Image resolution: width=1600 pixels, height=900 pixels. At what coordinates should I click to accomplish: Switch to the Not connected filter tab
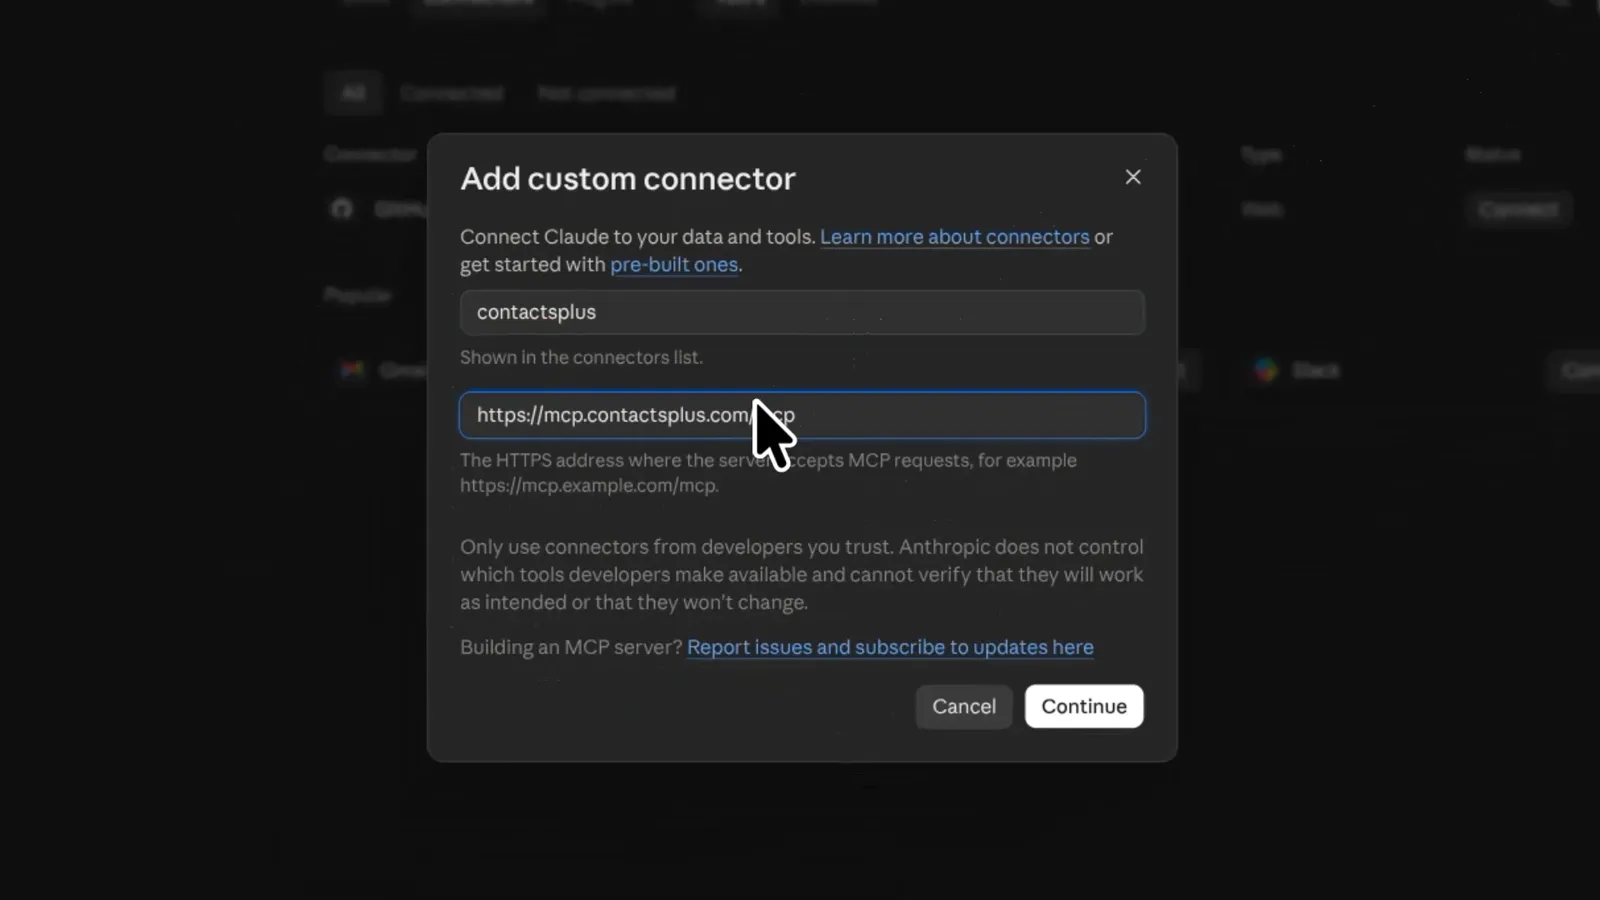(x=606, y=93)
